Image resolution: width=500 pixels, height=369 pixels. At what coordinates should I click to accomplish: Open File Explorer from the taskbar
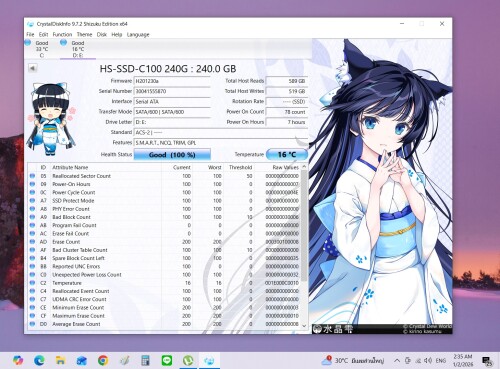pyautogui.click(x=60, y=360)
